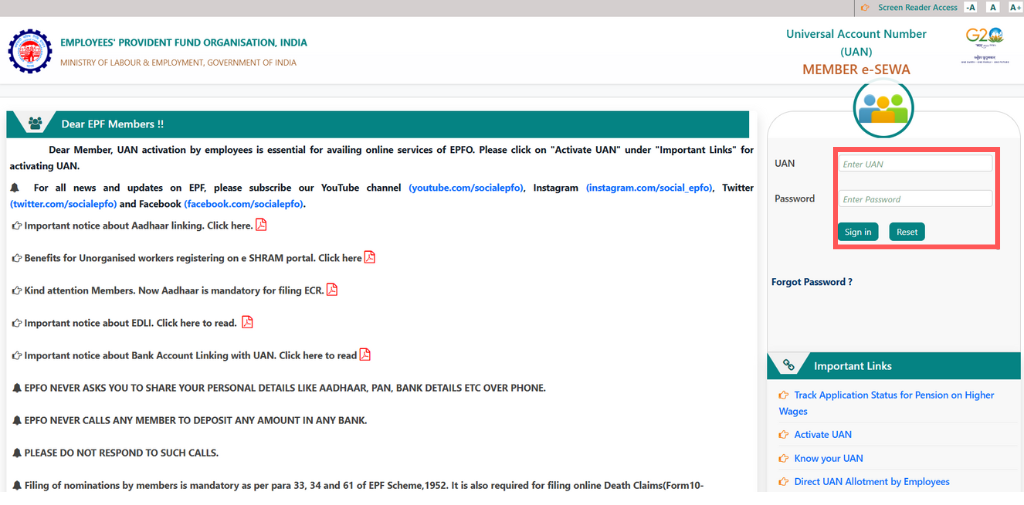Click the chain link icon beside Important Links
1024x505 pixels.
(788, 365)
